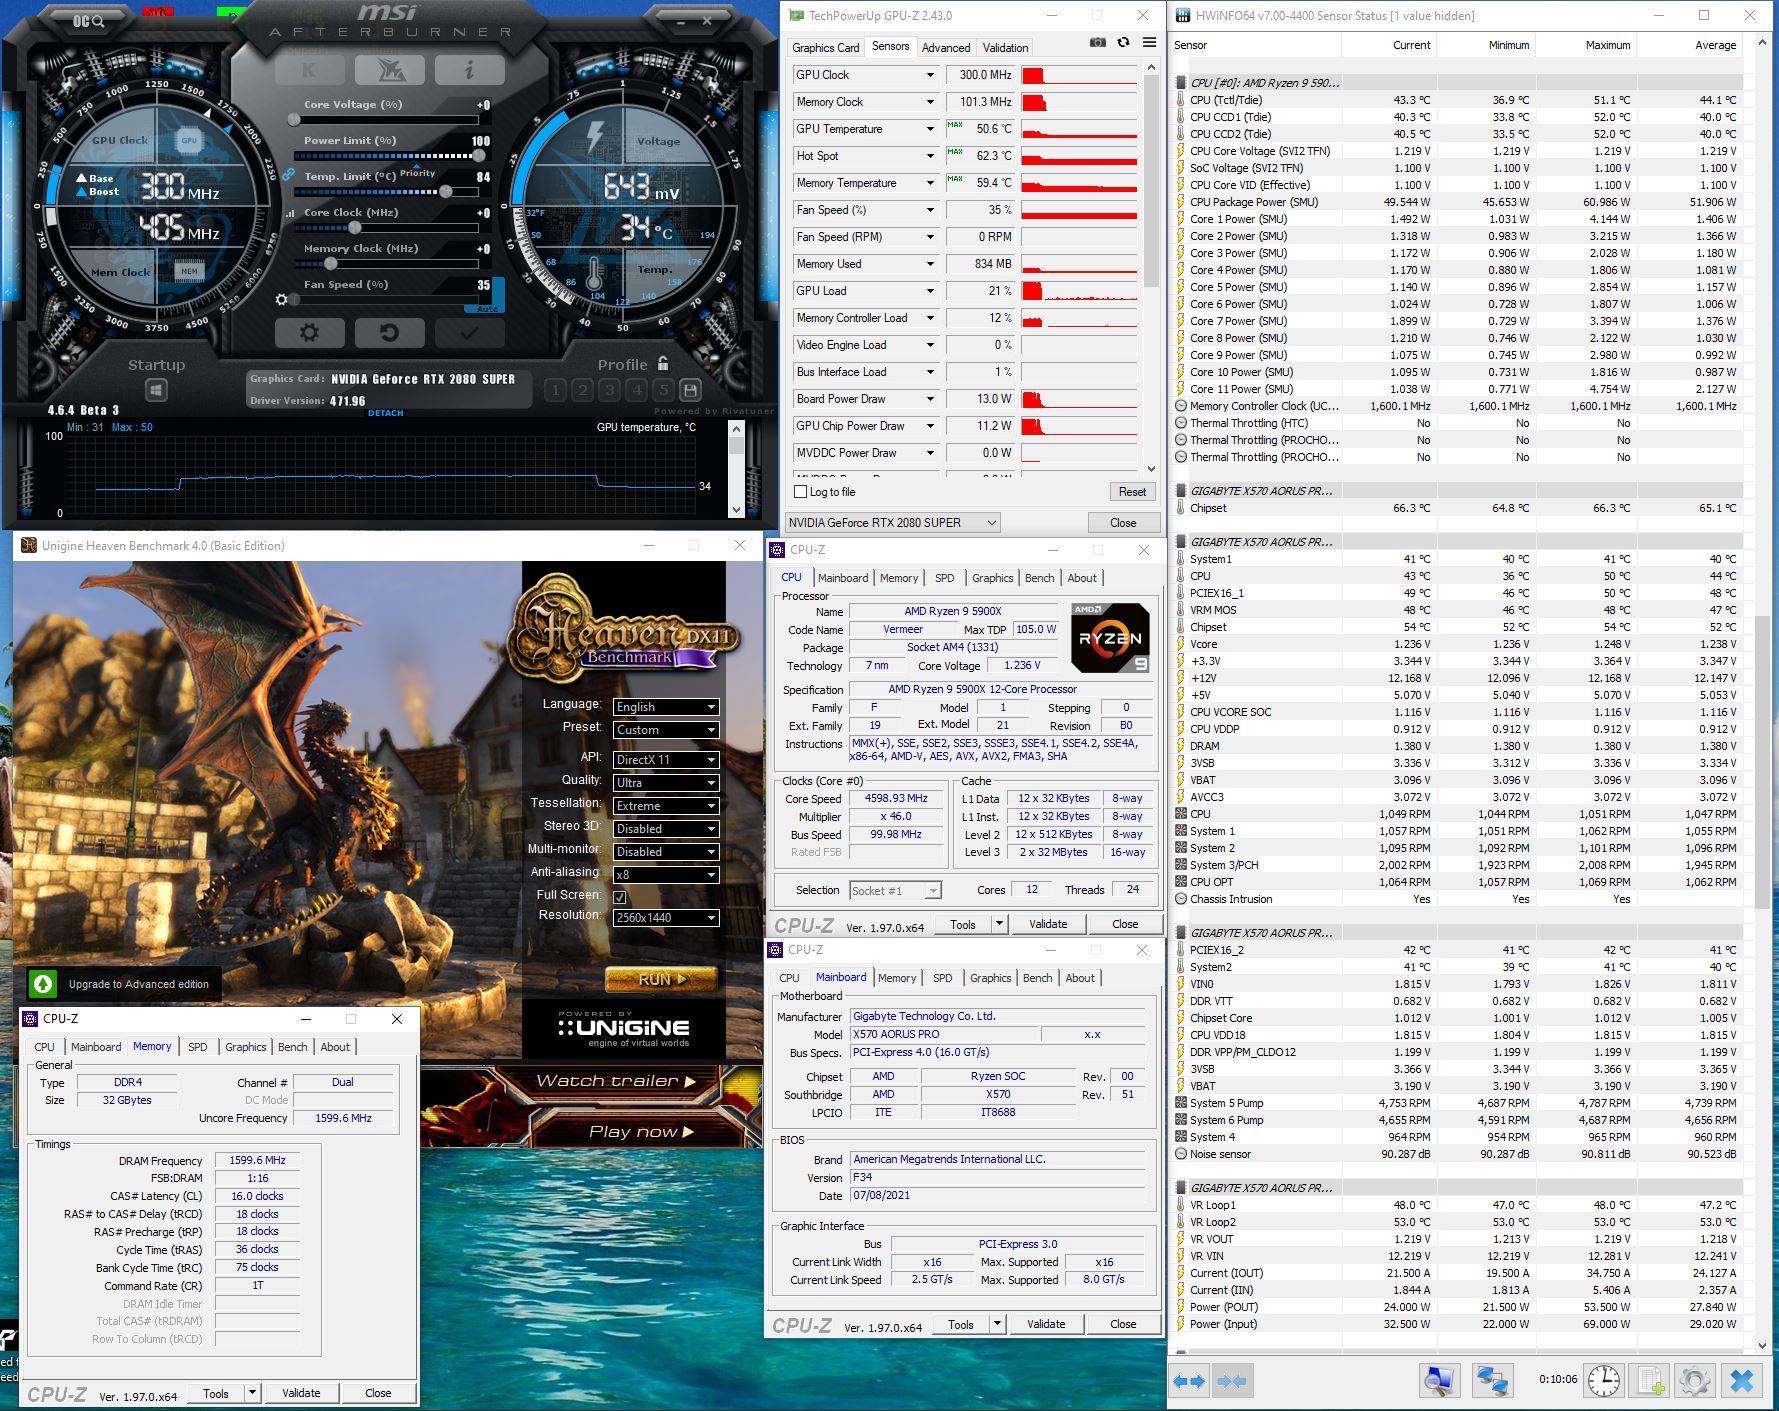
Task: Click HWiNFO blue X close sensors icon
Action: coord(1742,1381)
